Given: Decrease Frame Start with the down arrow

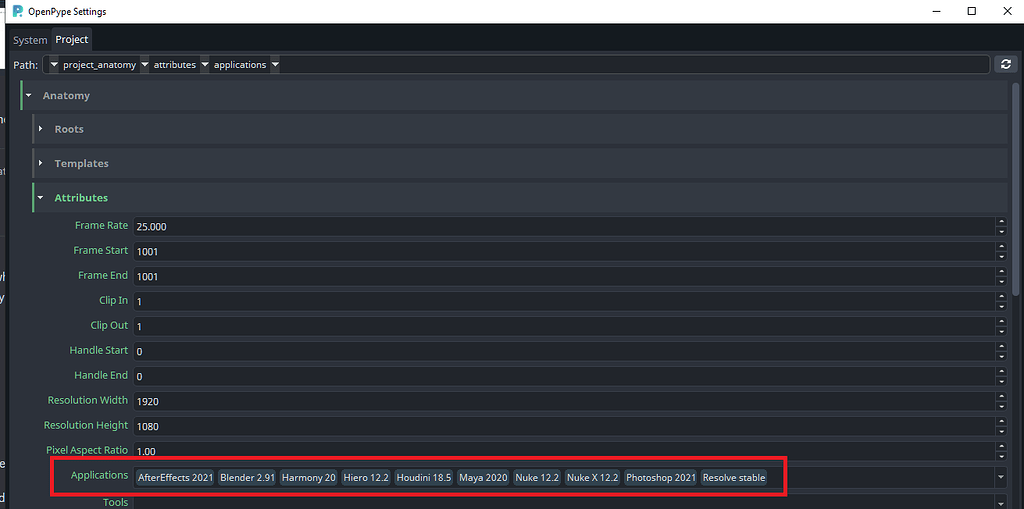Looking at the screenshot, I should (x=1001, y=256).
